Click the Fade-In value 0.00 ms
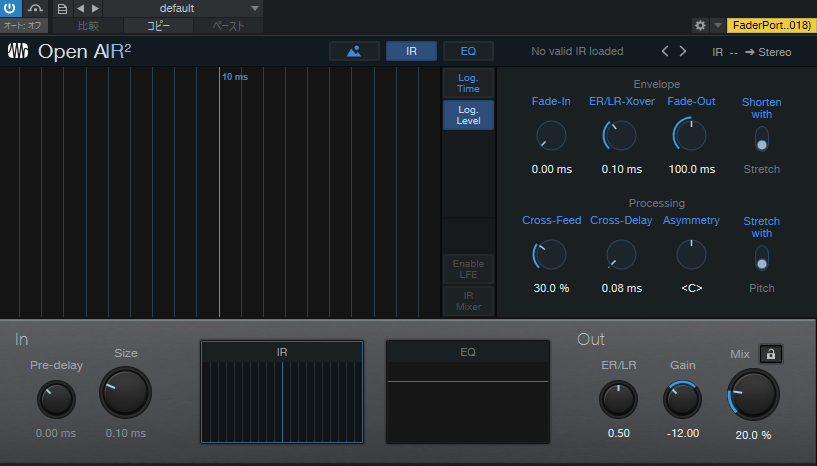 coord(552,169)
